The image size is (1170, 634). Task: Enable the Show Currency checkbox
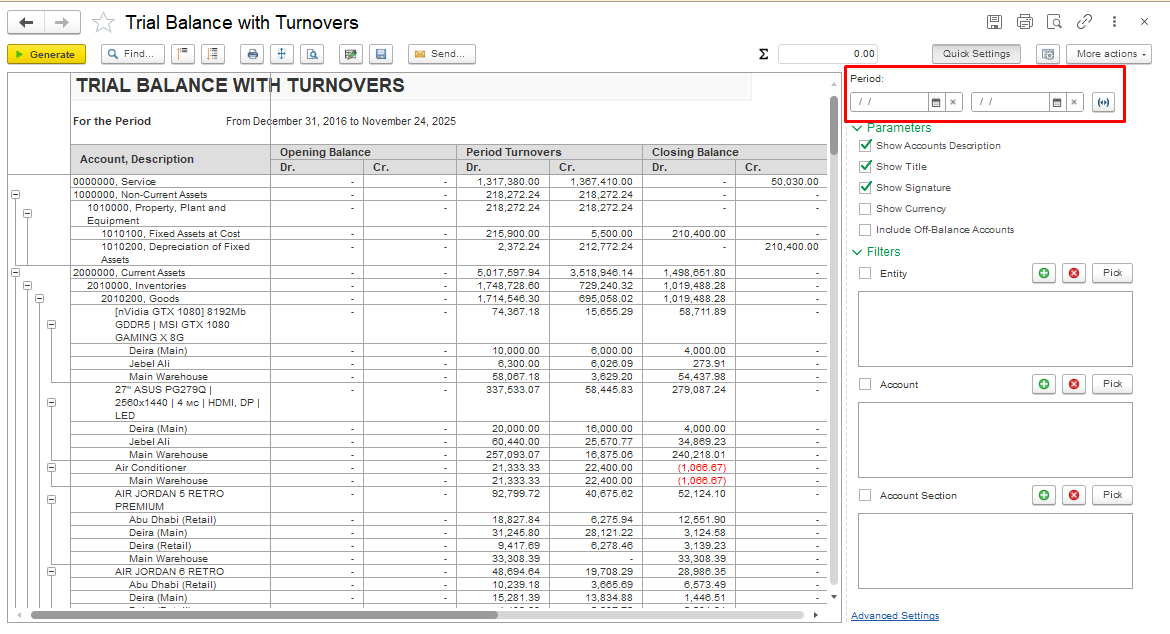pyautogui.click(x=865, y=209)
